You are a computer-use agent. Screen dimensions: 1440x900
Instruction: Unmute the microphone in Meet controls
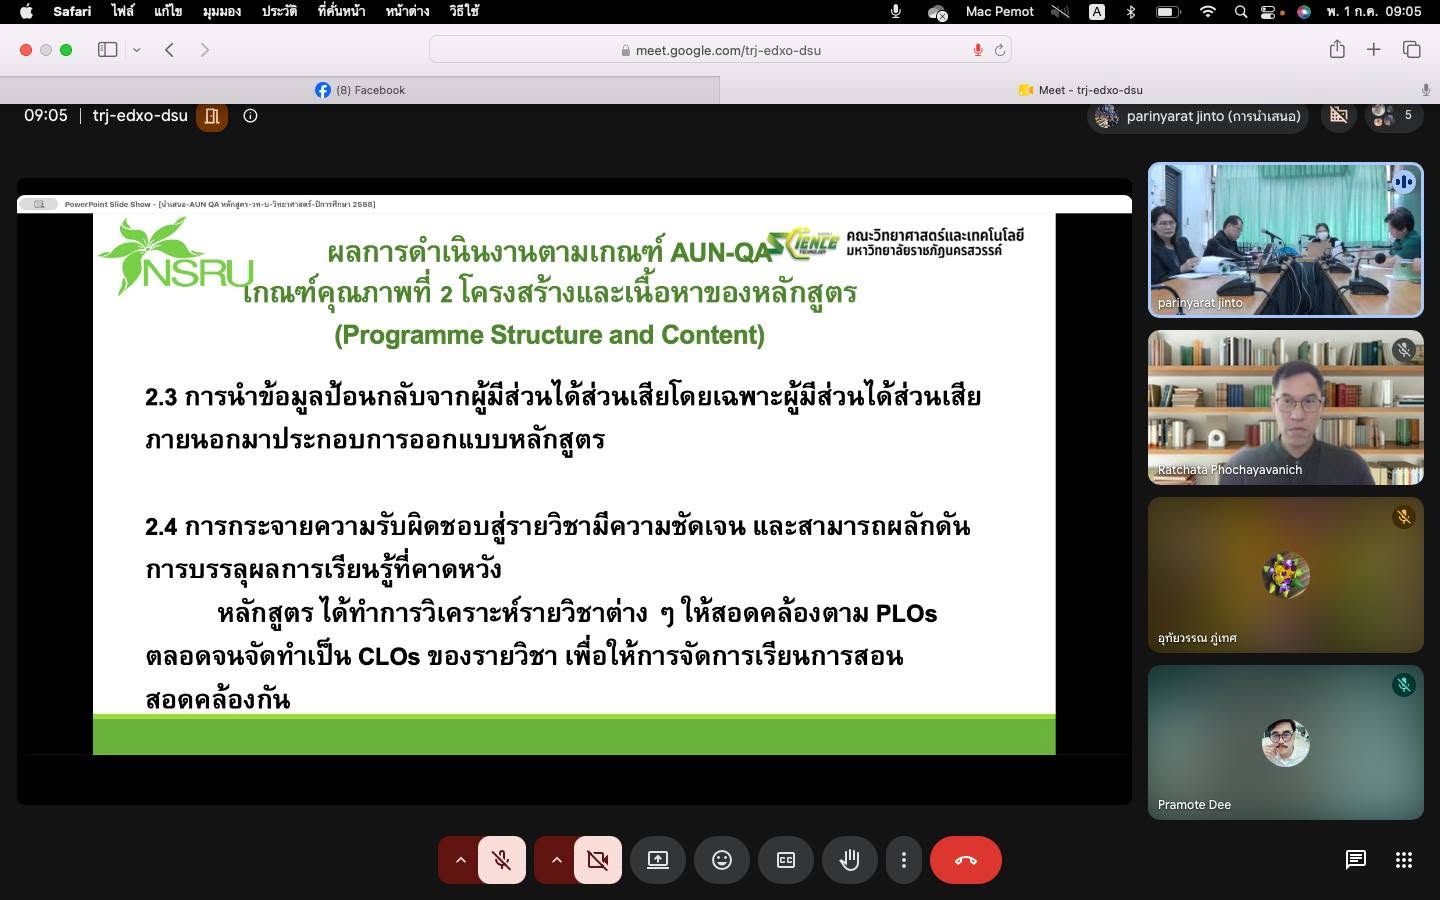(x=502, y=860)
